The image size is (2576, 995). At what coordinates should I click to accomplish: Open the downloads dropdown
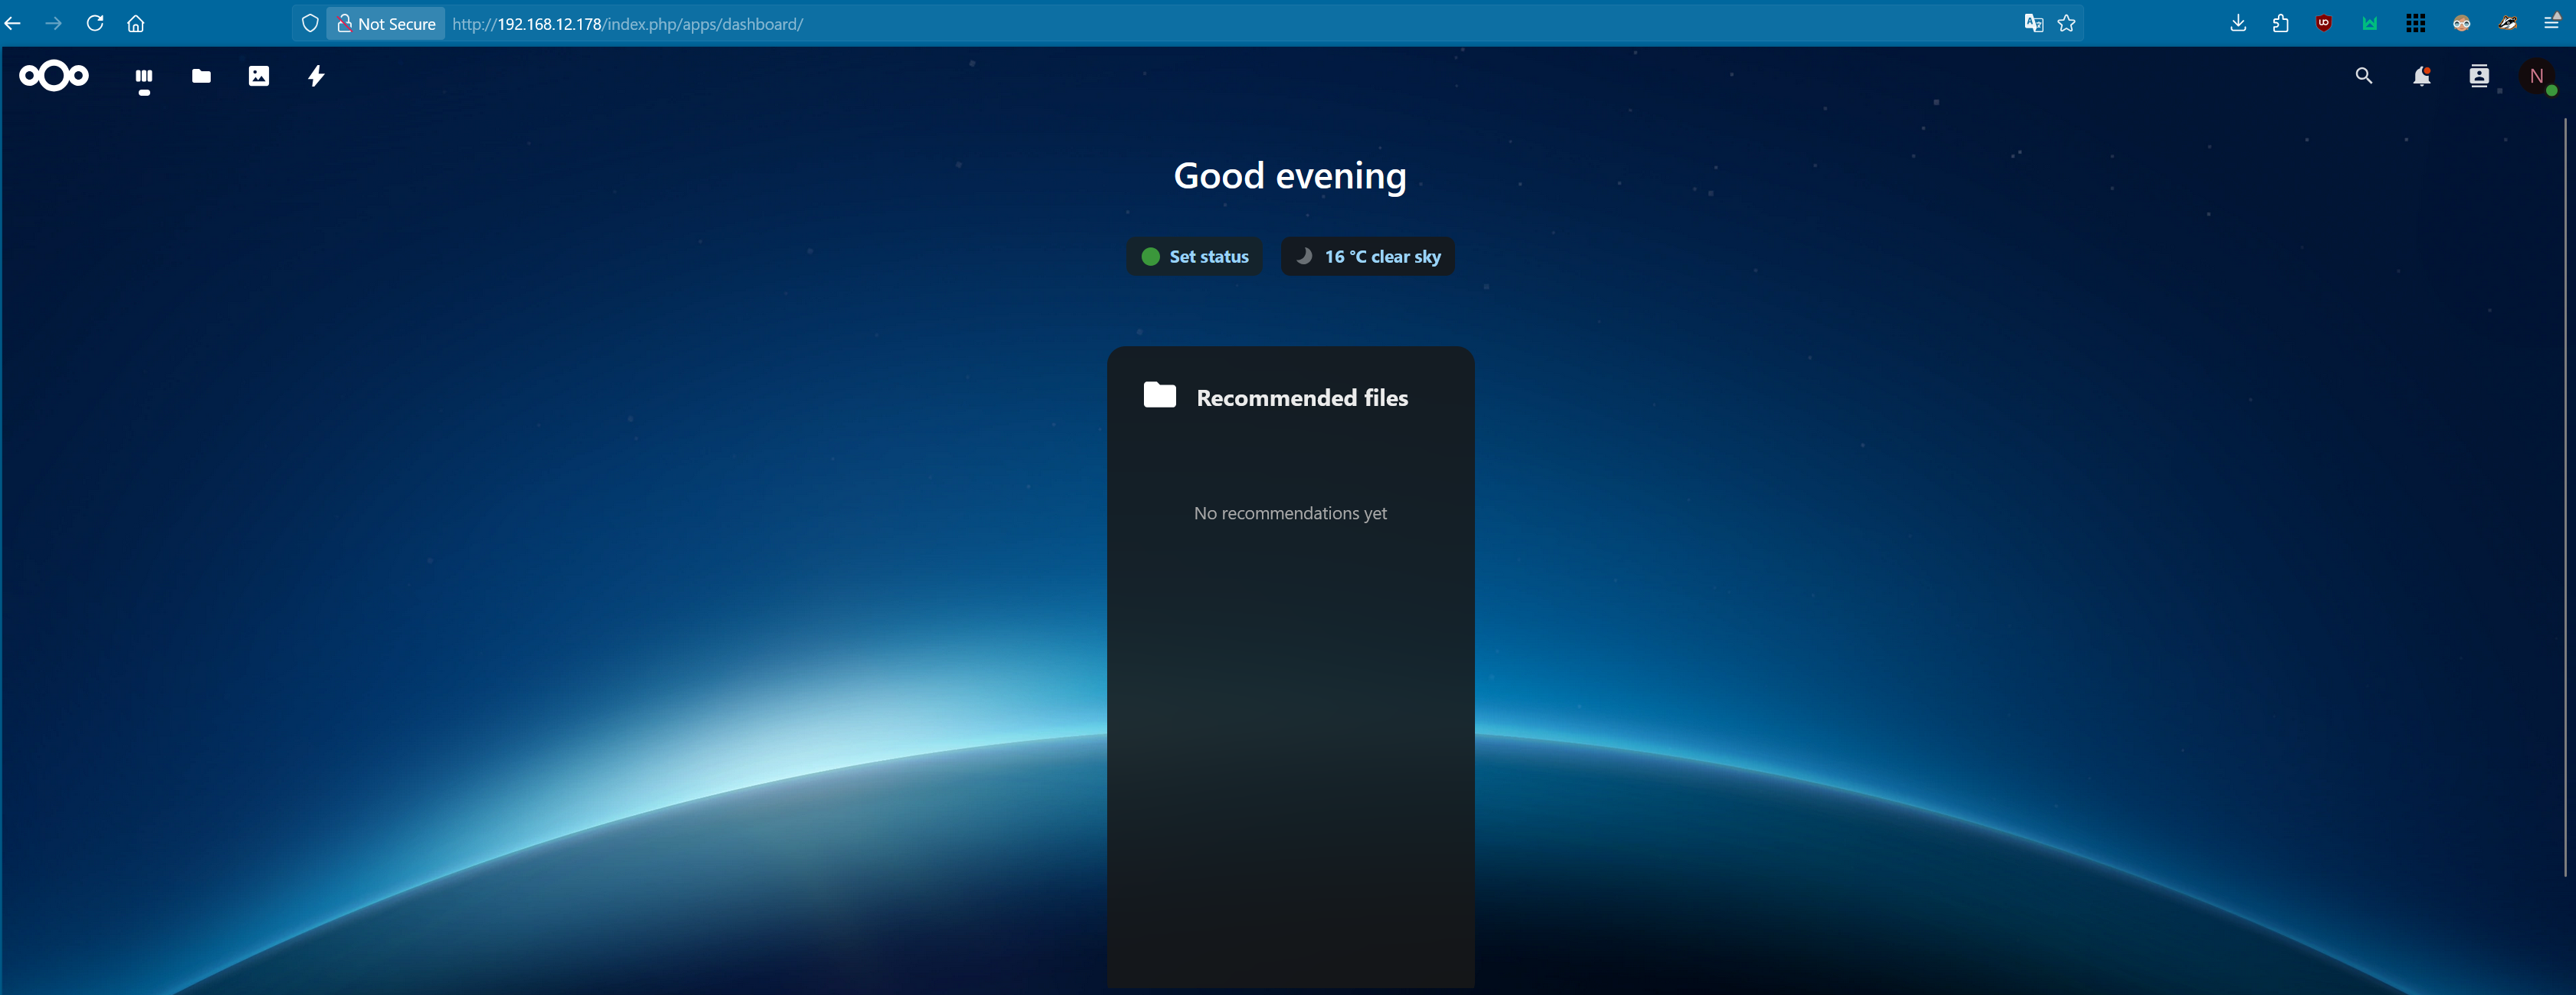pyautogui.click(x=2238, y=22)
